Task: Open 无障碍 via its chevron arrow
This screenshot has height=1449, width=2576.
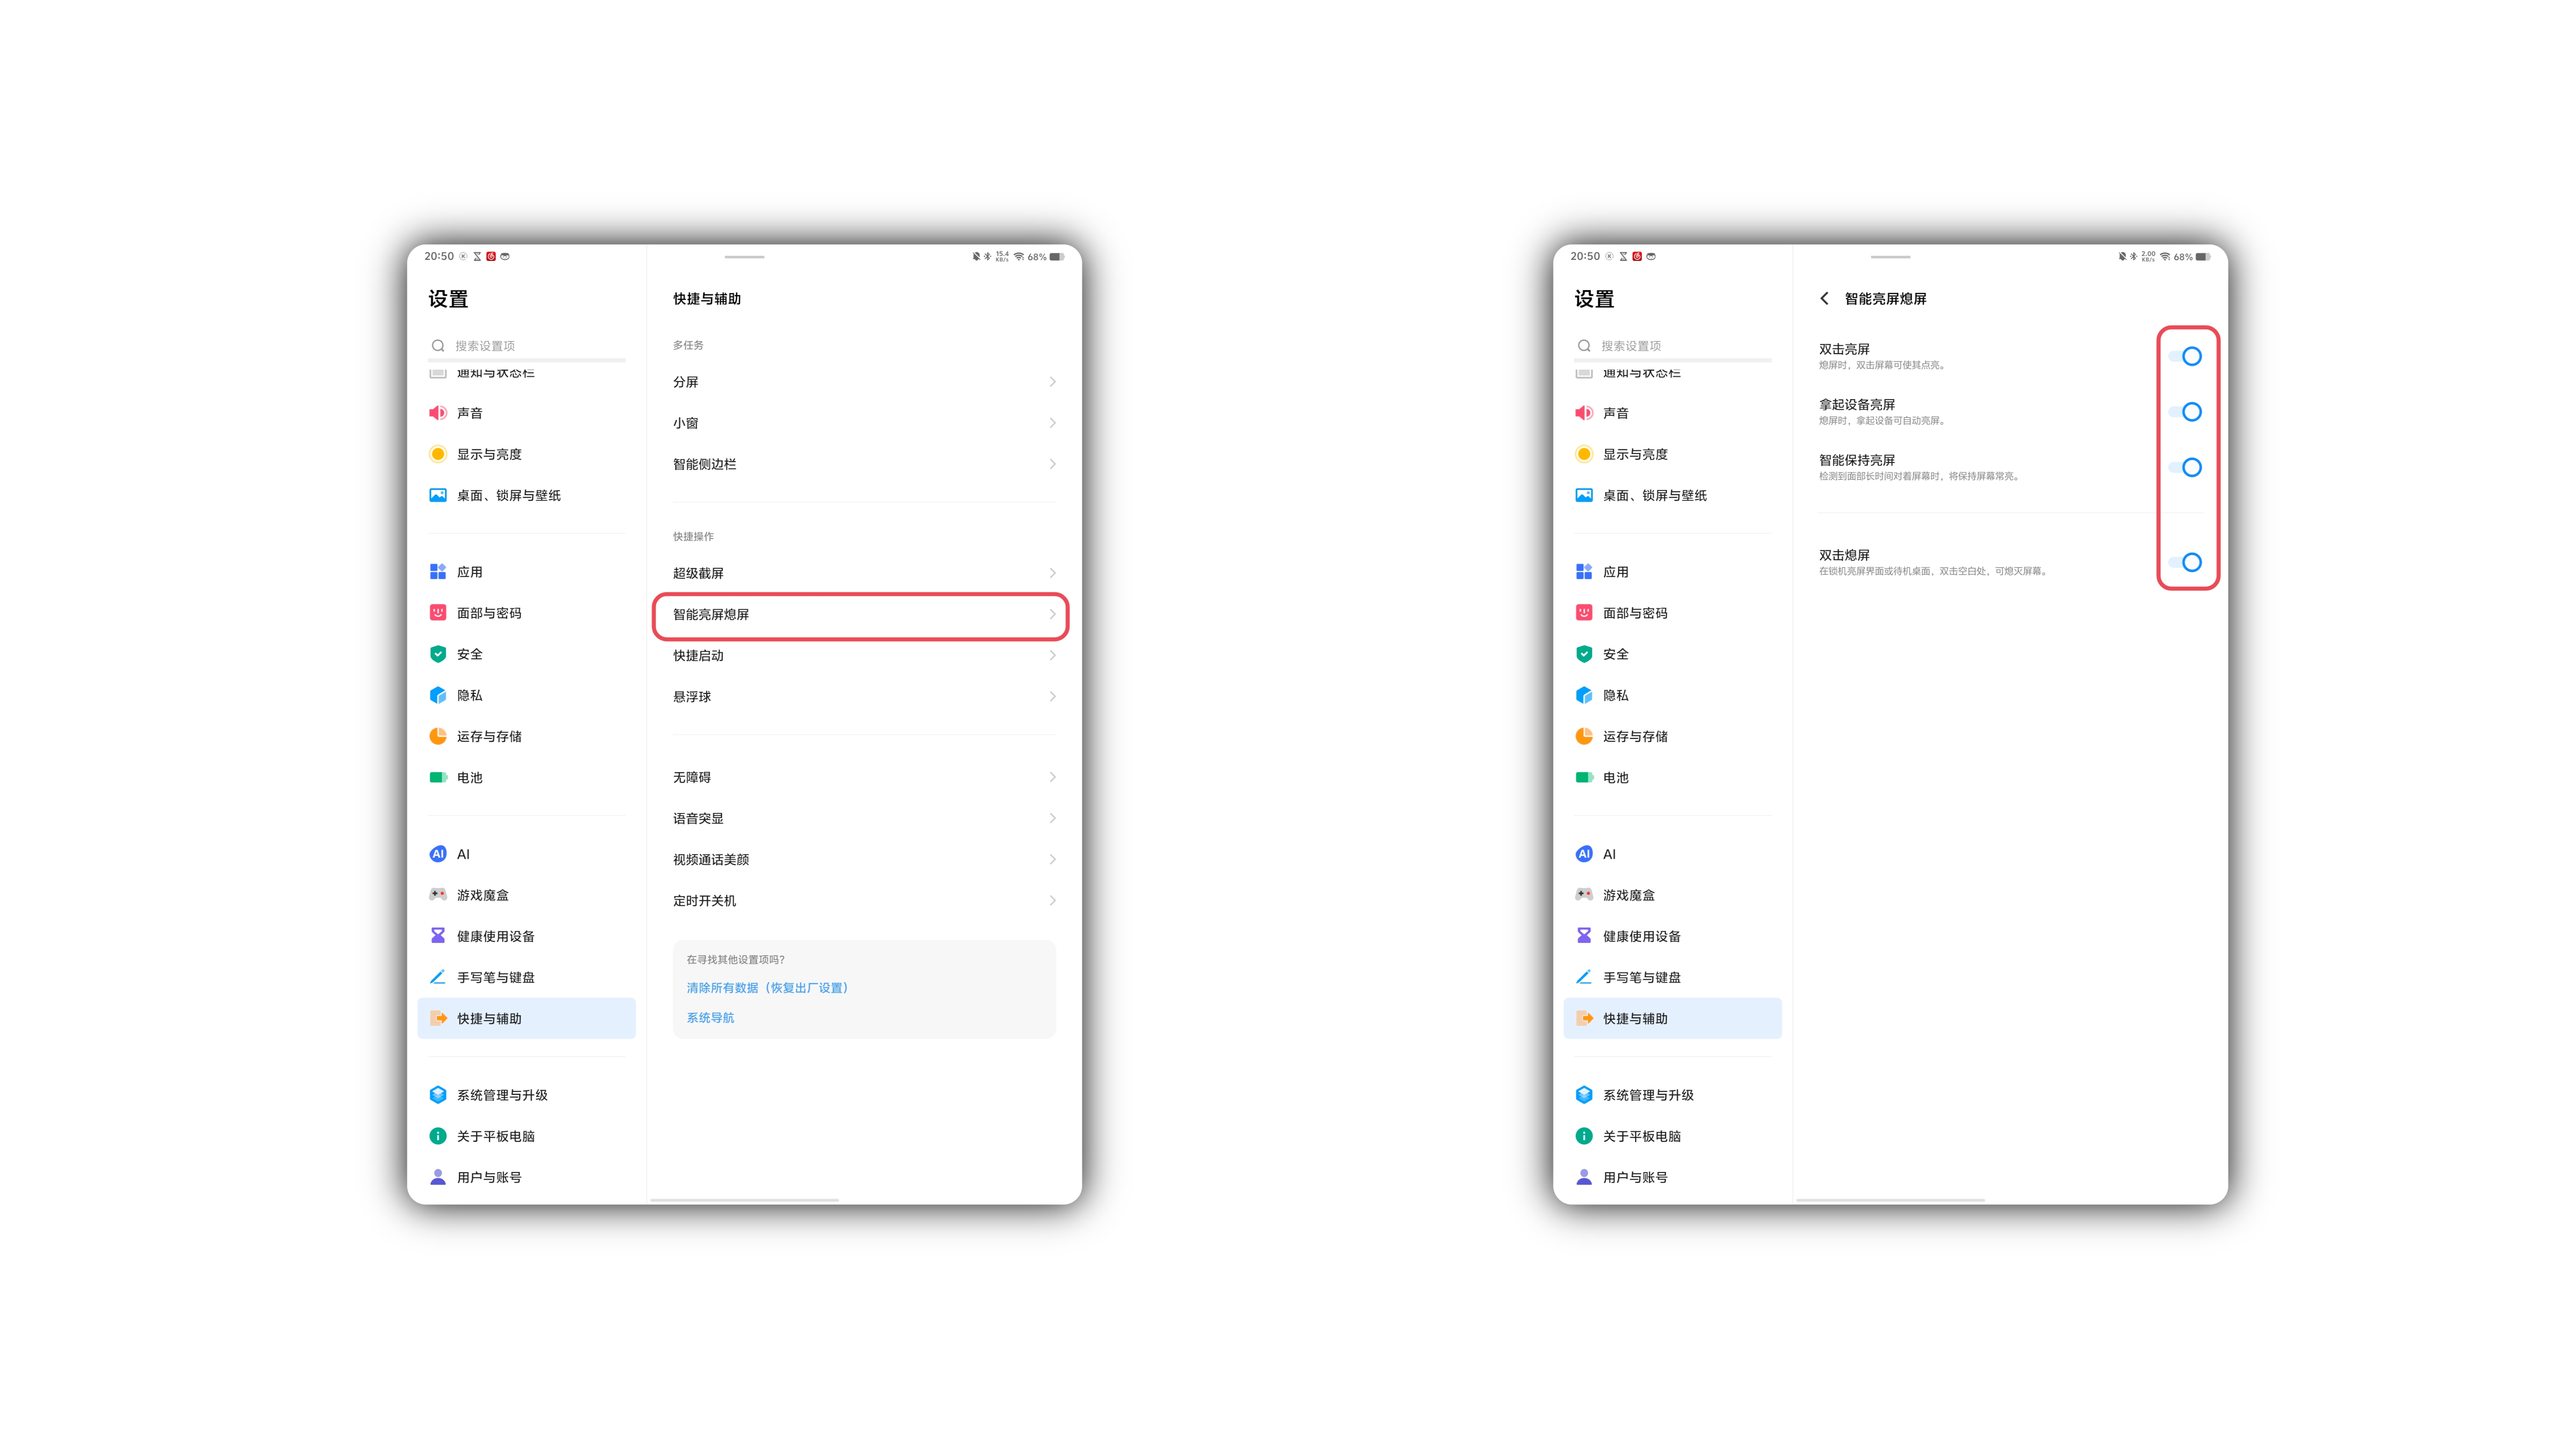Action: (x=1052, y=777)
